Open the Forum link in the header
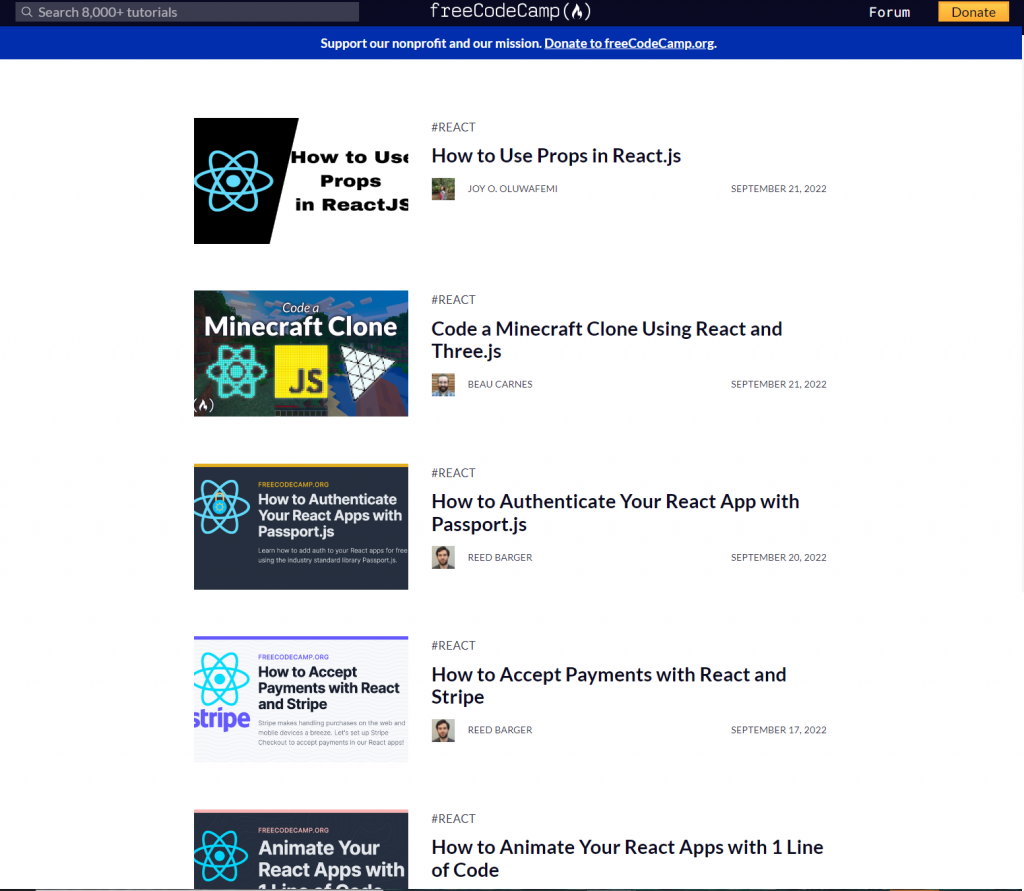 pyautogui.click(x=889, y=12)
